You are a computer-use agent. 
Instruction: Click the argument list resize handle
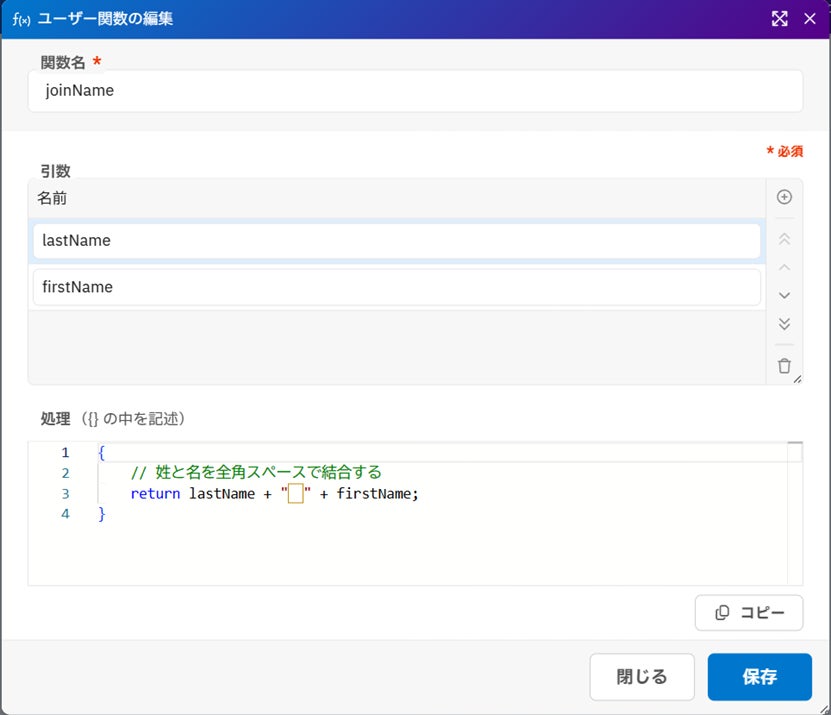(797, 379)
